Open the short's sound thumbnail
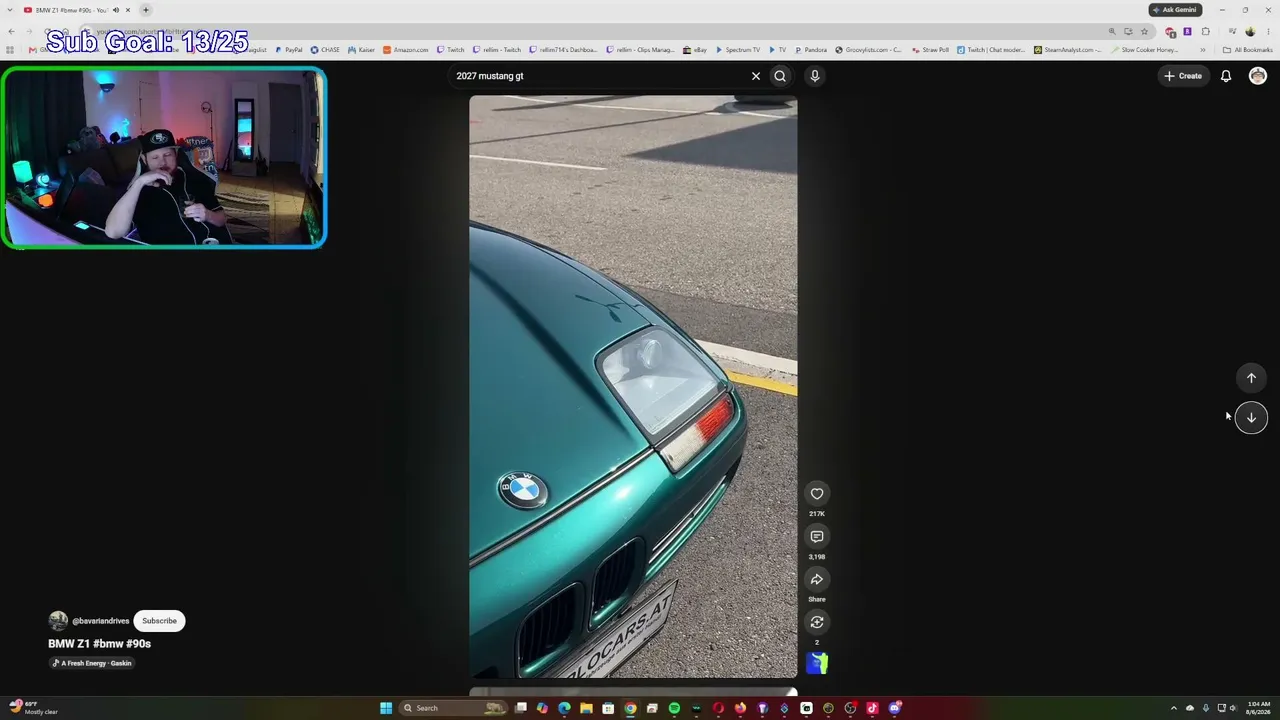Image resolution: width=1280 pixels, height=720 pixels. click(x=817, y=663)
